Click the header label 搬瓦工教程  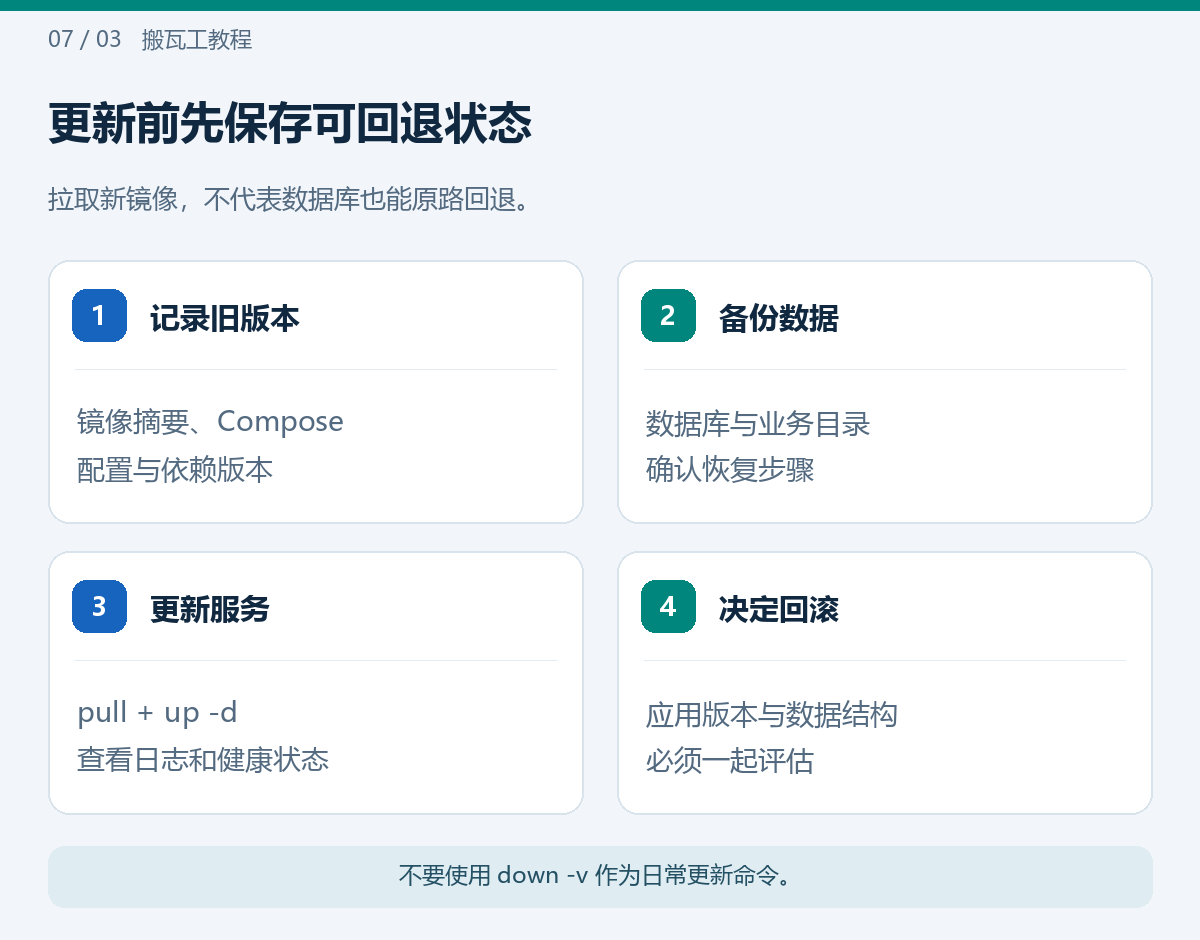pos(197,40)
